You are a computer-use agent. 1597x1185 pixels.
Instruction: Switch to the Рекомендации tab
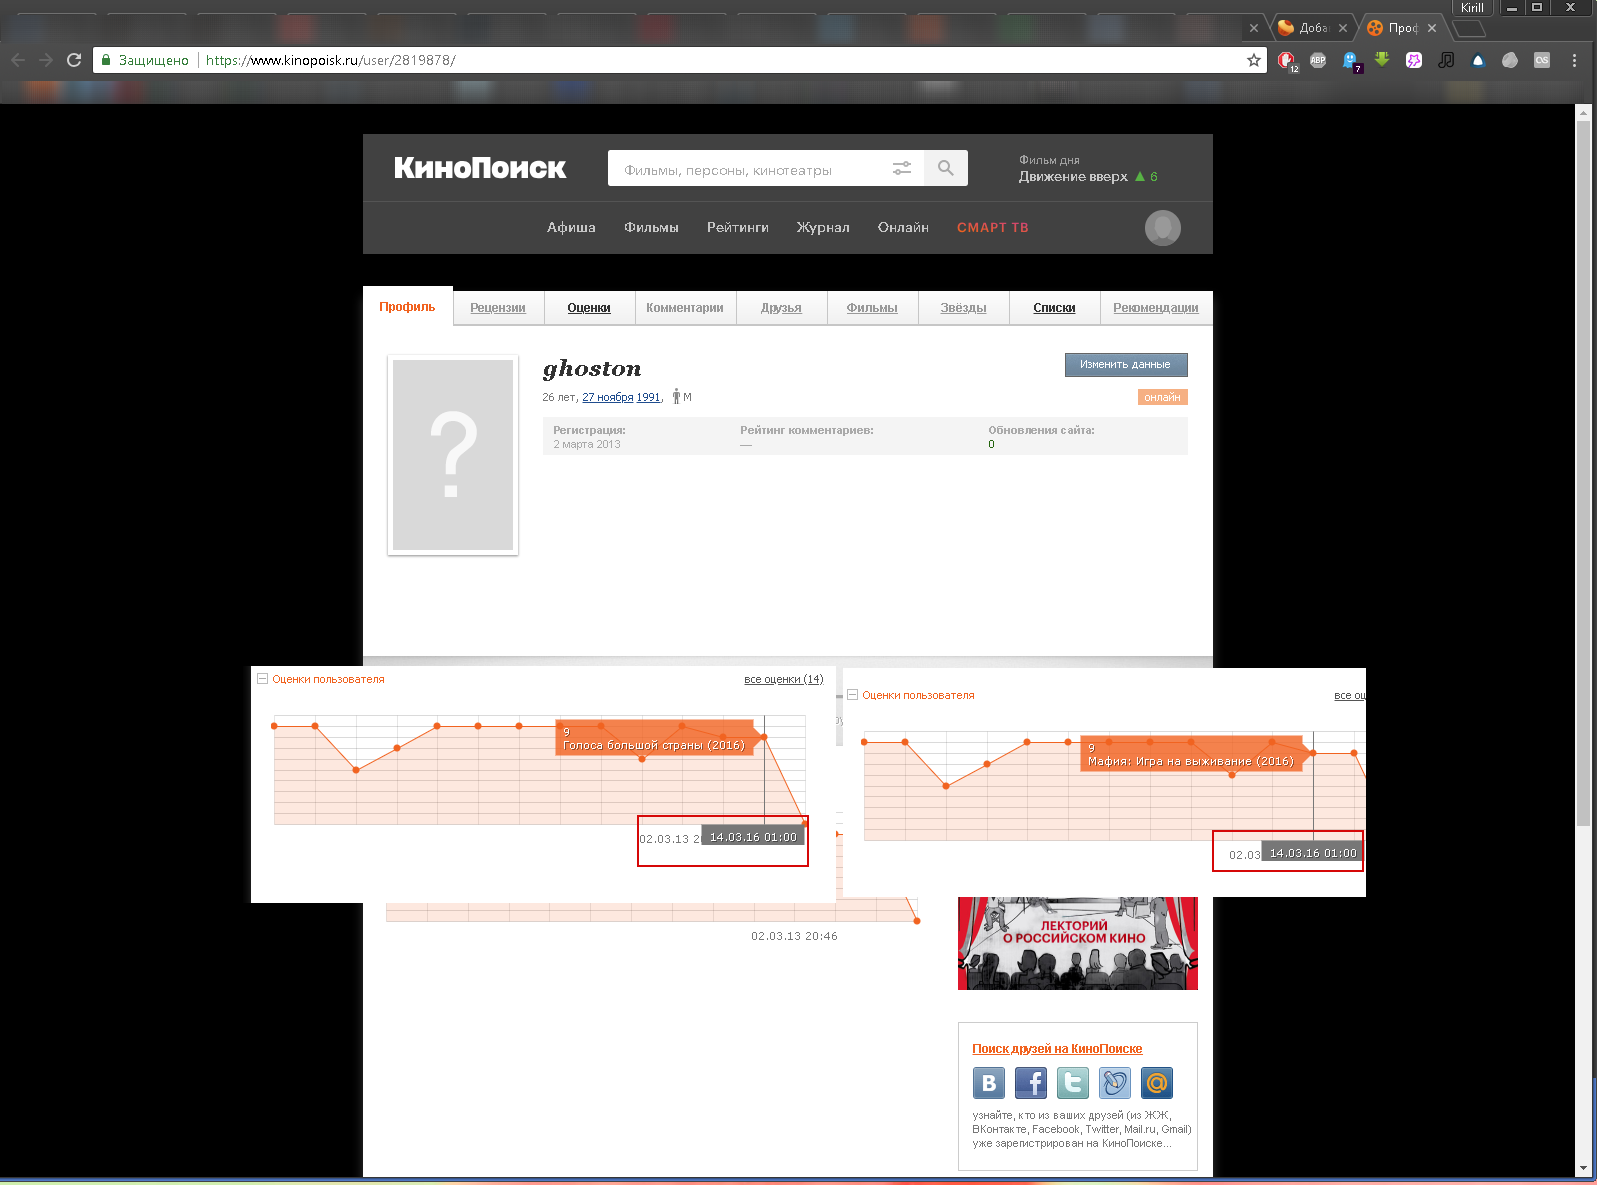coord(1156,308)
